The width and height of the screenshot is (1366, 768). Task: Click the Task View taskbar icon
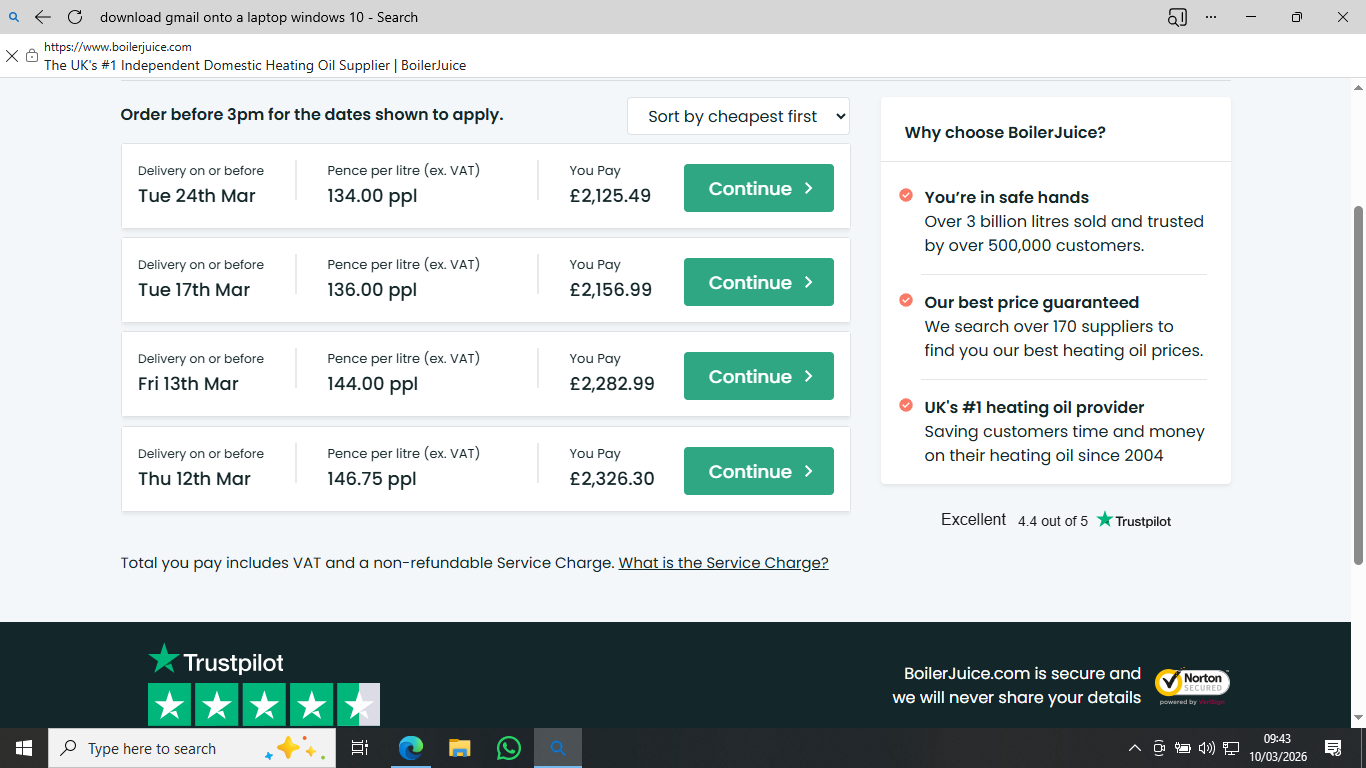[360, 748]
